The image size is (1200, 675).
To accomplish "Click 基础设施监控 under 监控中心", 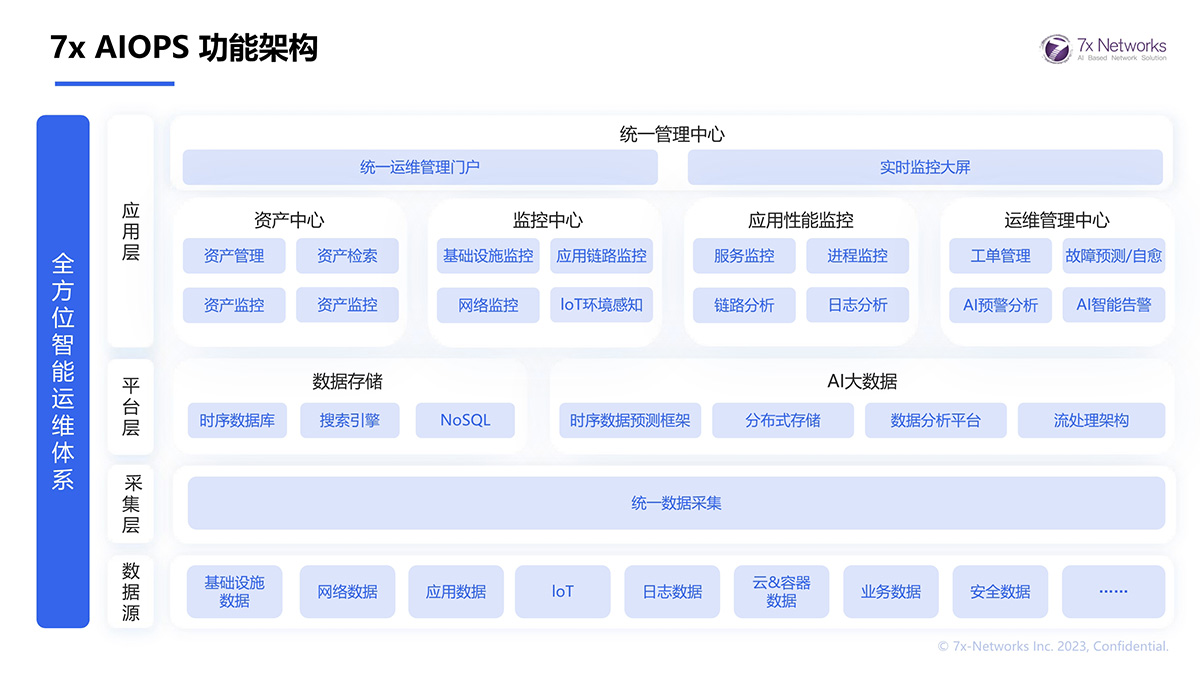I will [488, 256].
